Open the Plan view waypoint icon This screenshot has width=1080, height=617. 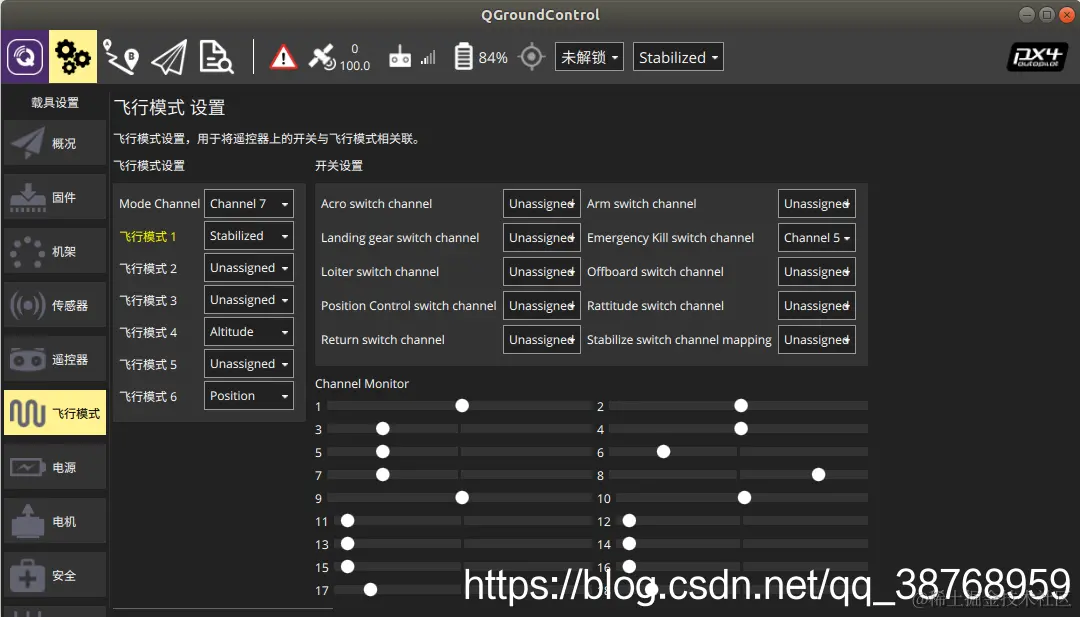121,56
